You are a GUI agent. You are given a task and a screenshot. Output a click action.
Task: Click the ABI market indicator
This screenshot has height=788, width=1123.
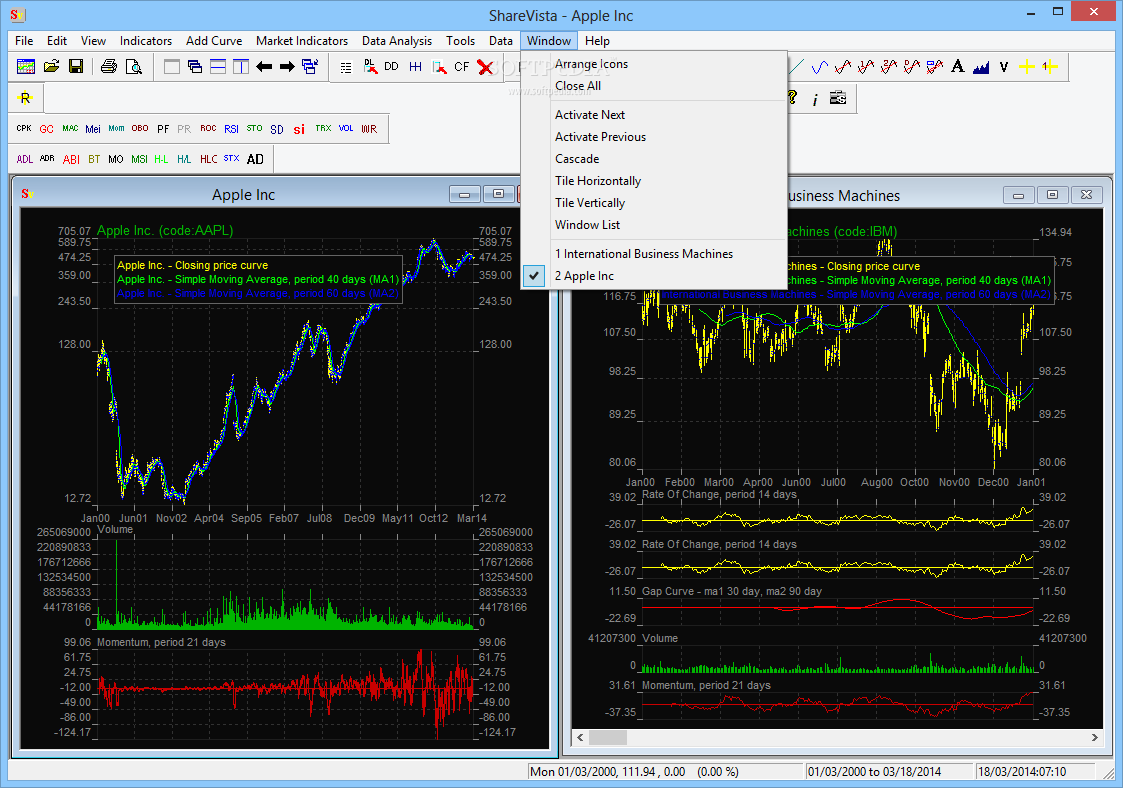click(71, 159)
